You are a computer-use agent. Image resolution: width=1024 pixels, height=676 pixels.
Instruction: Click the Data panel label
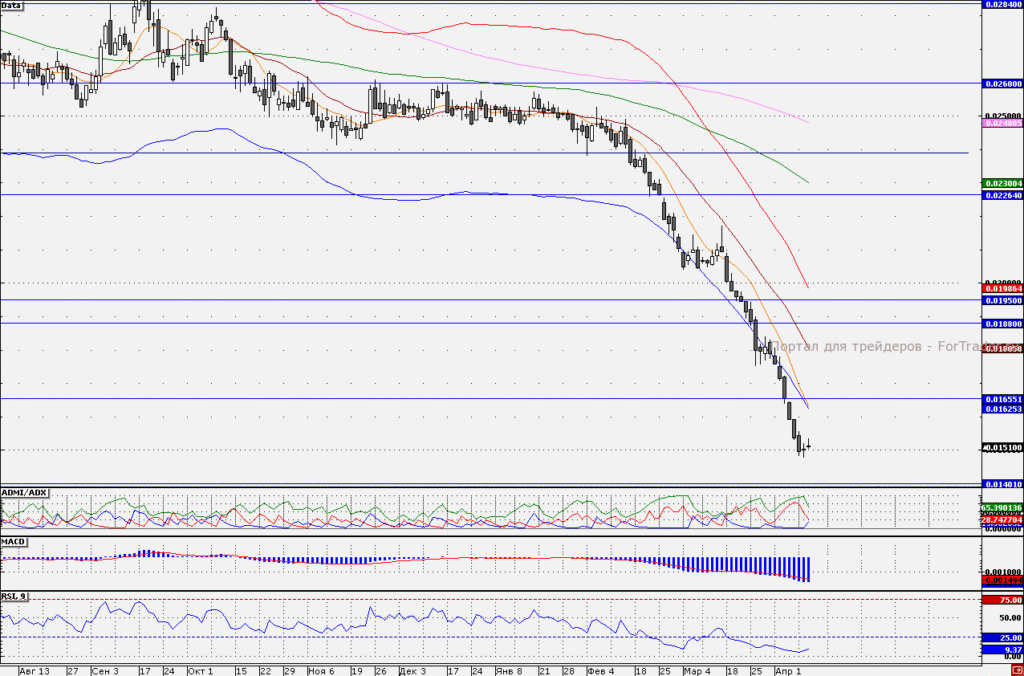[x=11, y=5]
